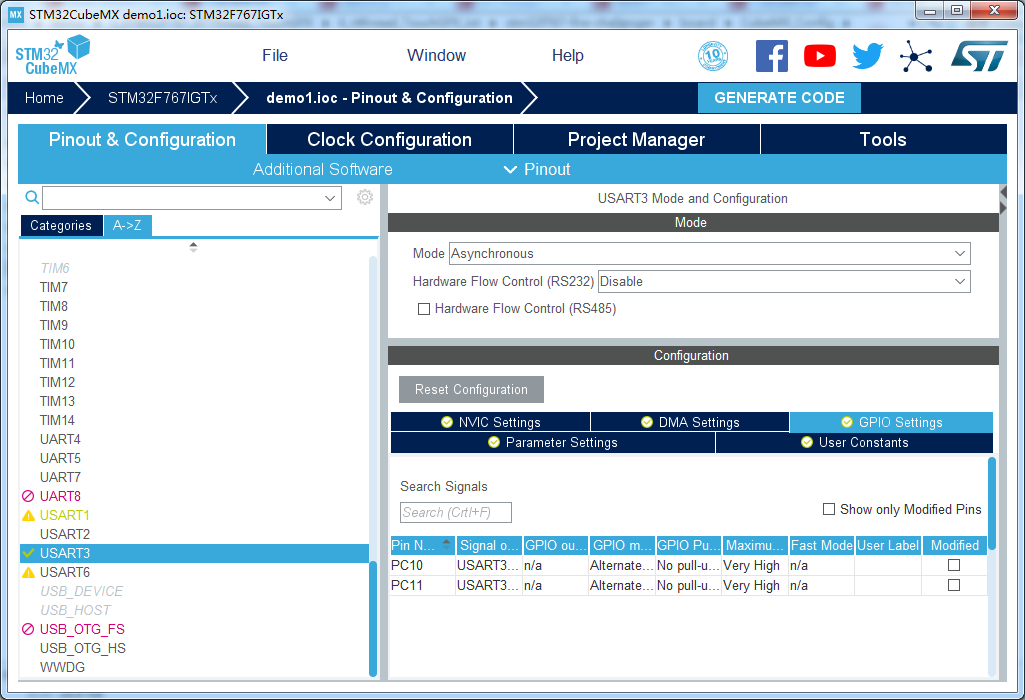Image resolution: width=1025 pixels, height=700 pixels.
Task: Open the Facebook icon link
Action: coord(771,56)
